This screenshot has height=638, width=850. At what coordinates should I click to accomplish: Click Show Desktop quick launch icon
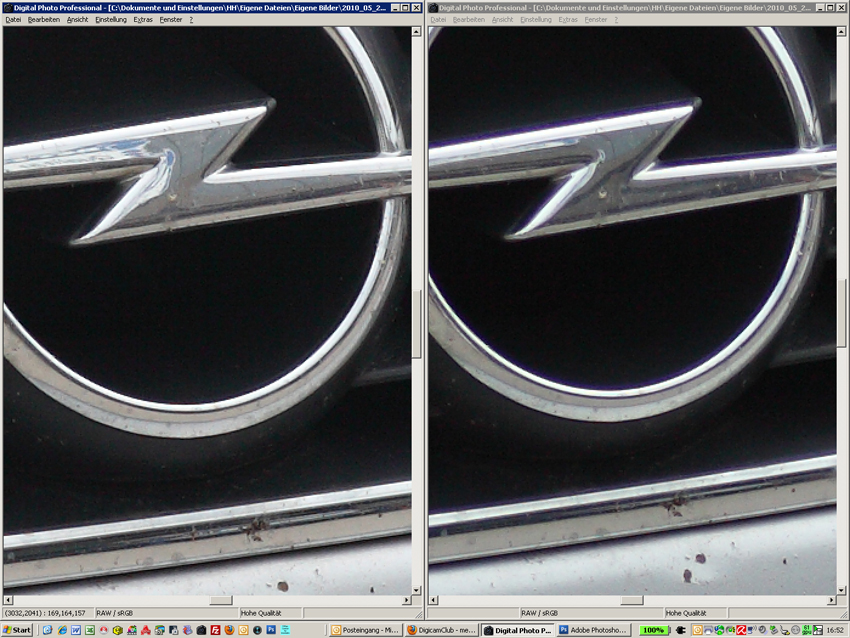[x=48, y=630]
